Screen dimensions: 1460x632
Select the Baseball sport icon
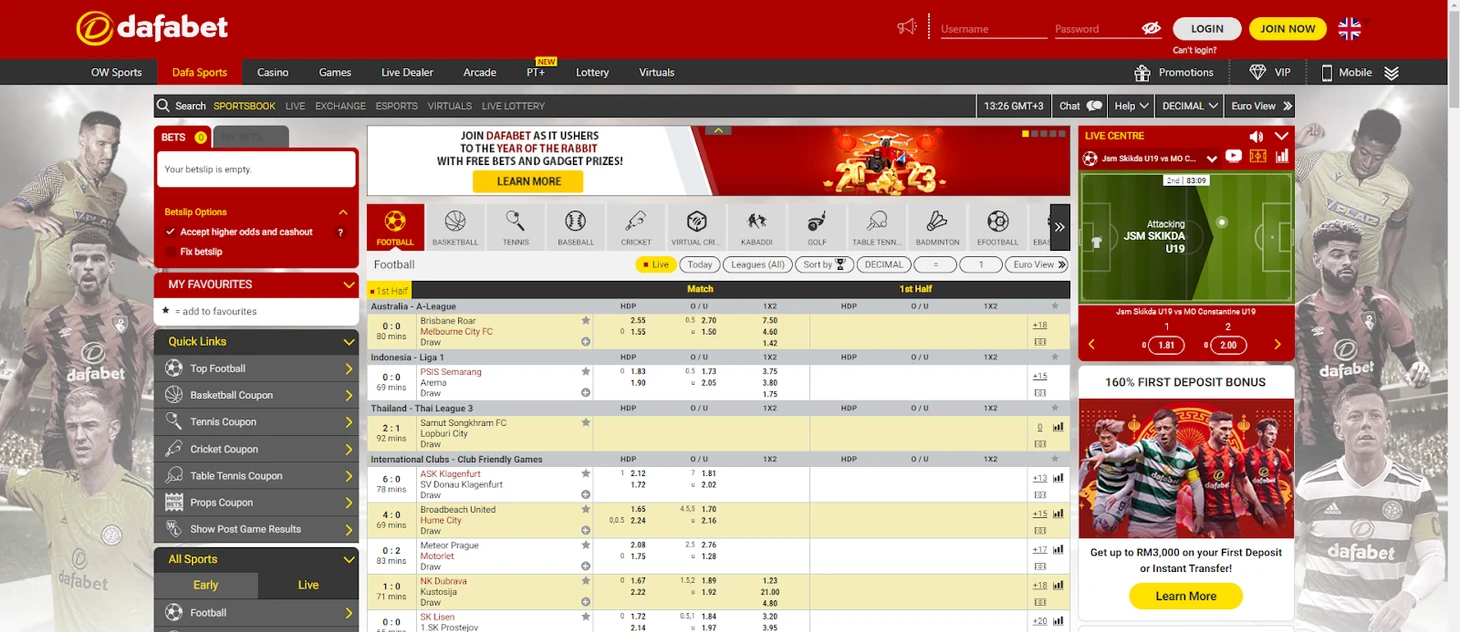[575, 227]
